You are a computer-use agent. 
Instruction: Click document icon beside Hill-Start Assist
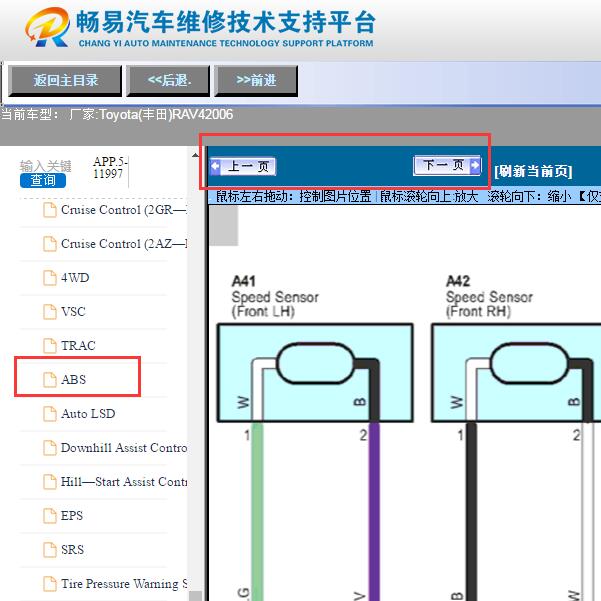(x=50, y=482)
